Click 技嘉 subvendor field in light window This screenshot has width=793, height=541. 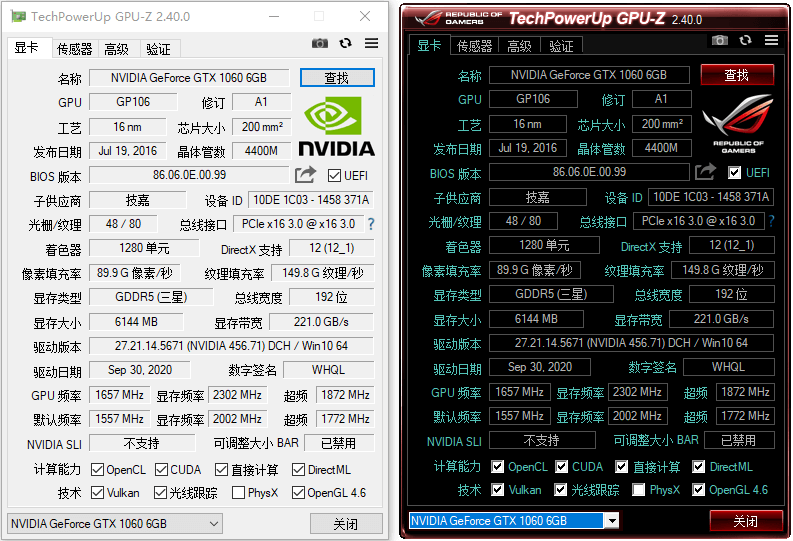(138, 200)
